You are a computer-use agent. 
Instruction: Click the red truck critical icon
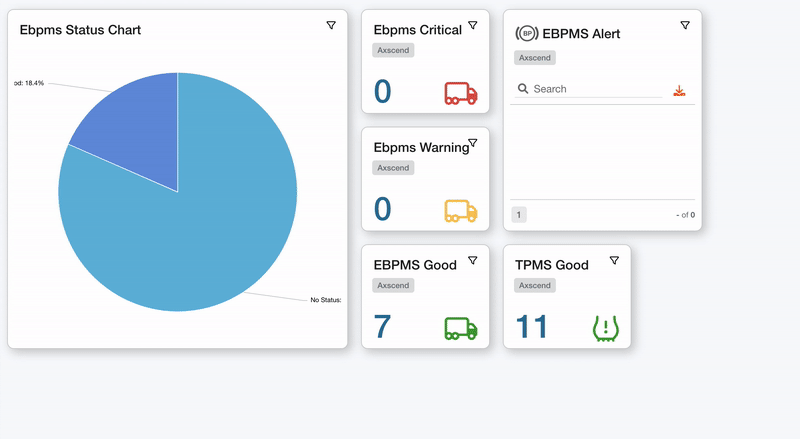click(460, 93)
